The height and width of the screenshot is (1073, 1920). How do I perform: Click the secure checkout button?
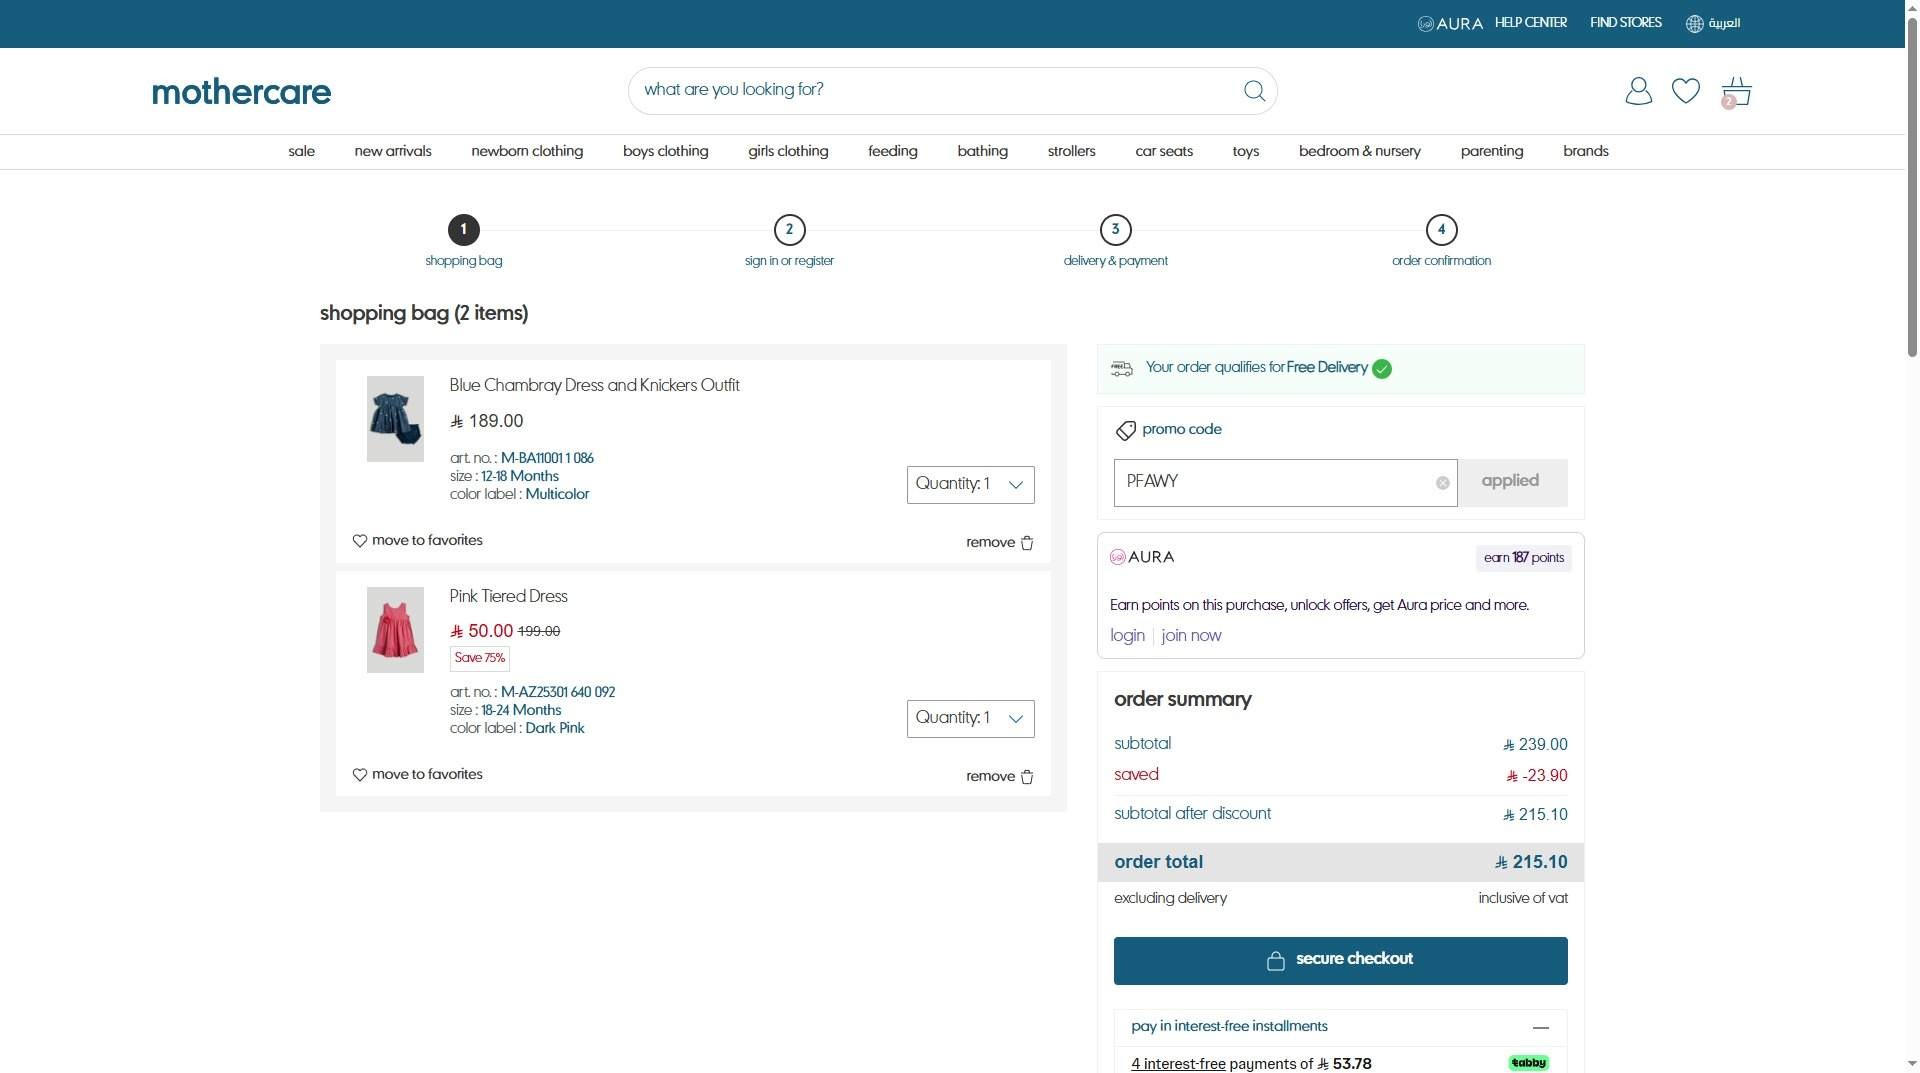point(1340,961)
